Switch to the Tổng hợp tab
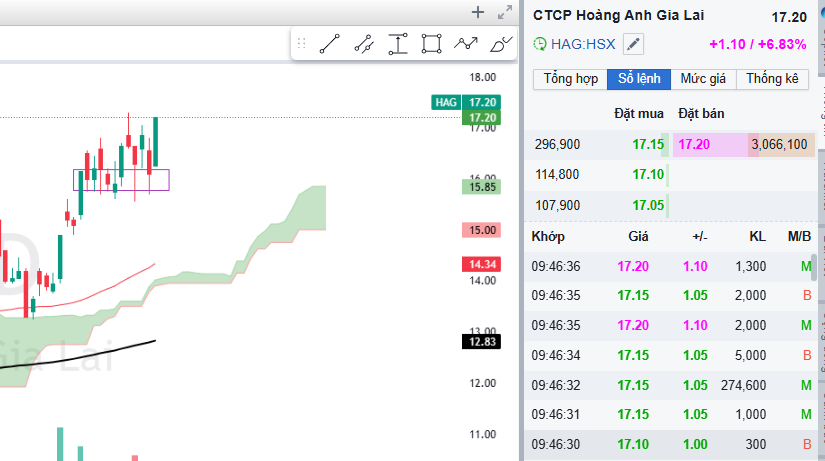Screen dimensions: 825x461 coord(570,79)
